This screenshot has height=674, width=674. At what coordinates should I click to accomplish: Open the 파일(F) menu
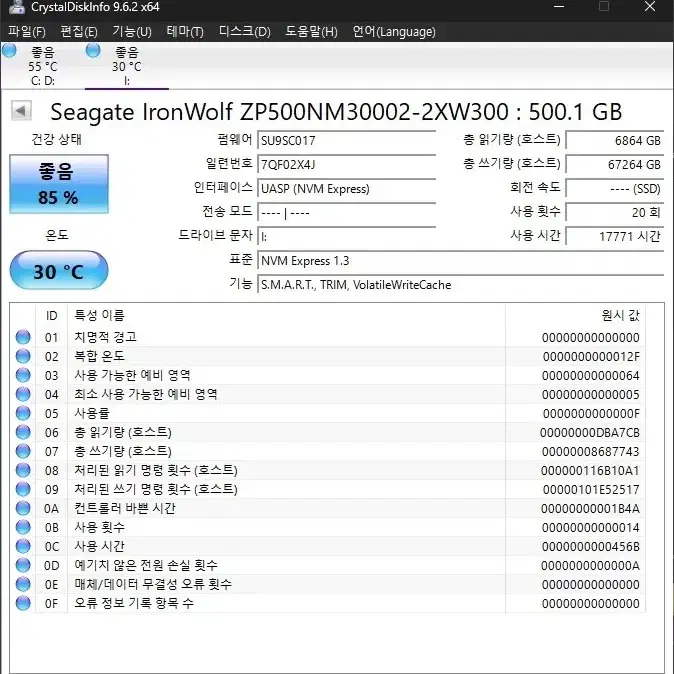27,31
